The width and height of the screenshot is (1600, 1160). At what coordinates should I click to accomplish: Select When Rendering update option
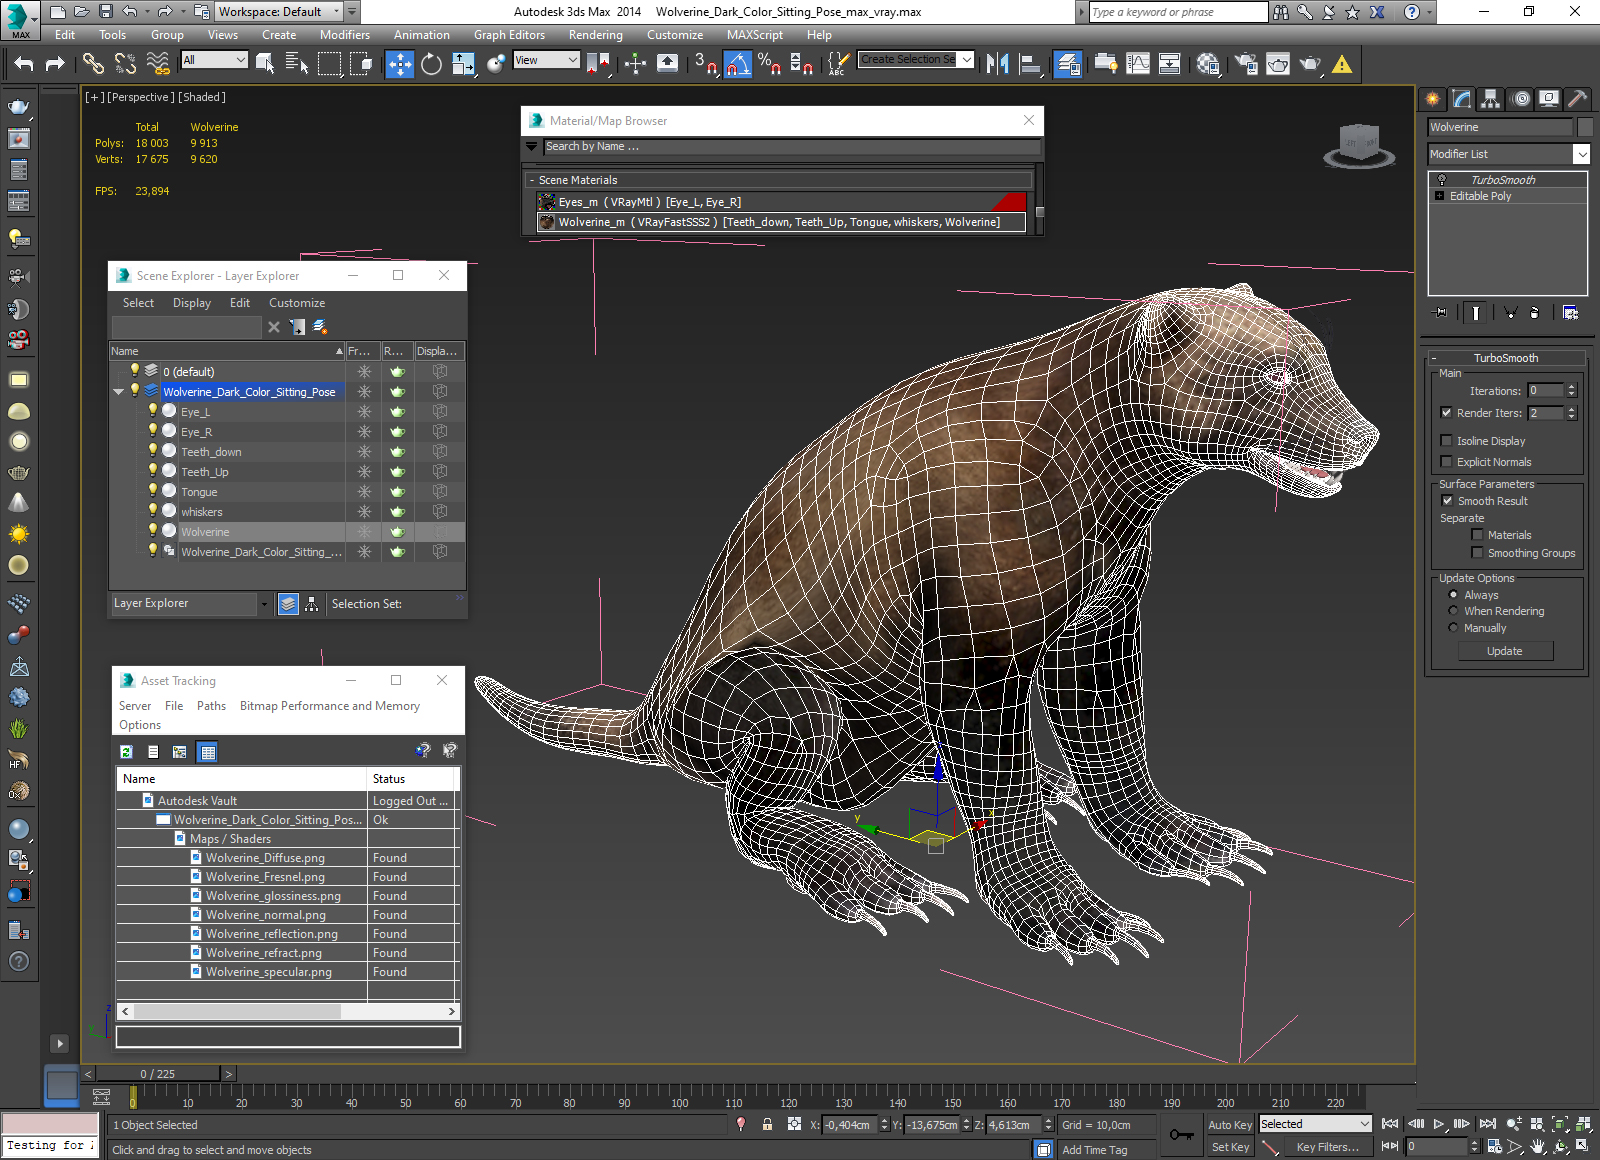[x=1453, y=611]
